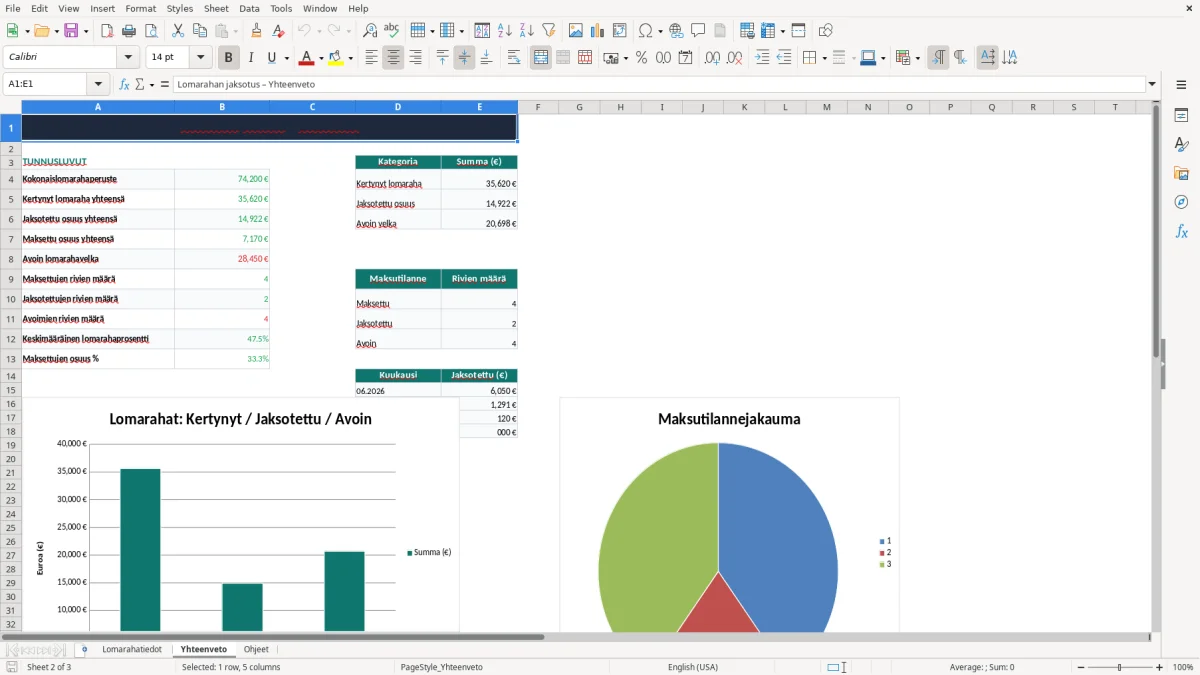Open the Data menu
1200x675 pixels.
[250, 8]
